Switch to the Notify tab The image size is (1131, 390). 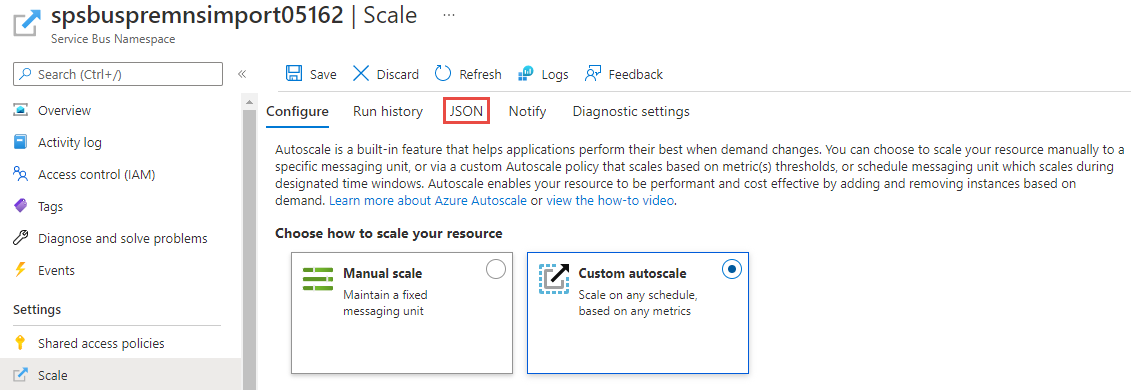[x=527, y=111]
